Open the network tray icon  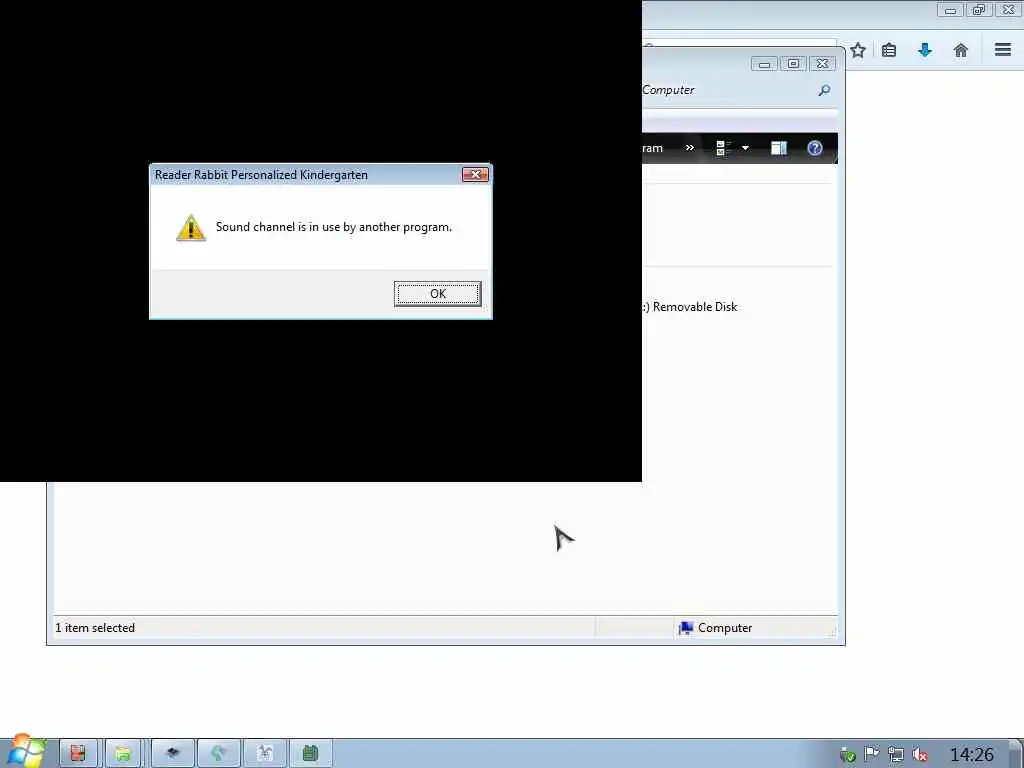tap(896, 755)
